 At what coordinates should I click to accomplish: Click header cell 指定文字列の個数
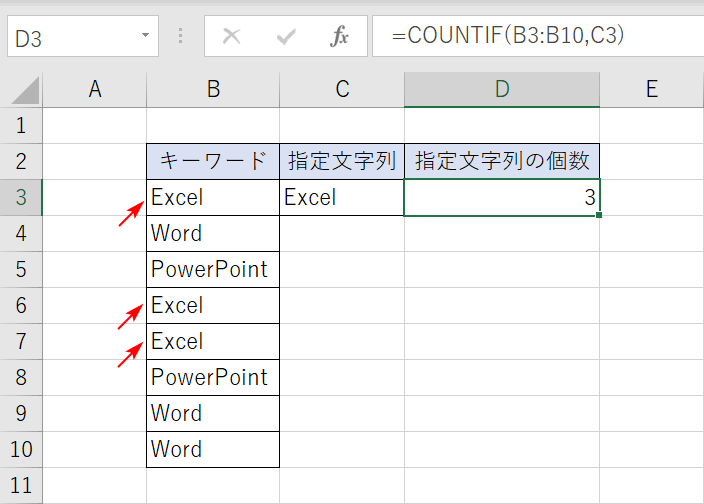502,162
